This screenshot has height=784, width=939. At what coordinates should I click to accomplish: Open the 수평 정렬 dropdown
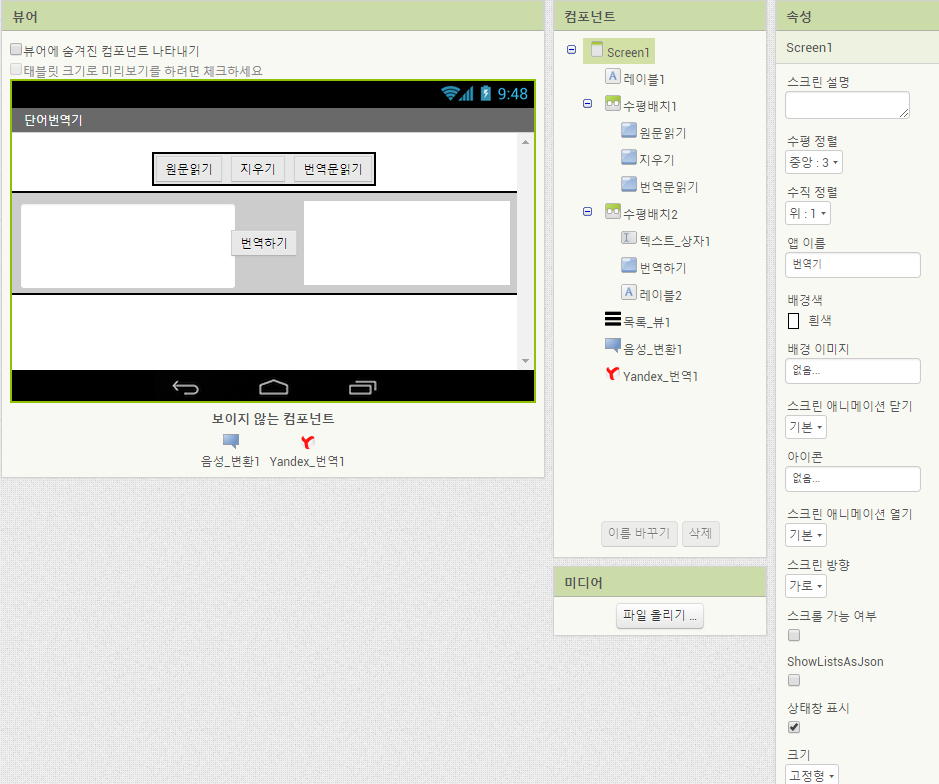(x=813, y=162)
